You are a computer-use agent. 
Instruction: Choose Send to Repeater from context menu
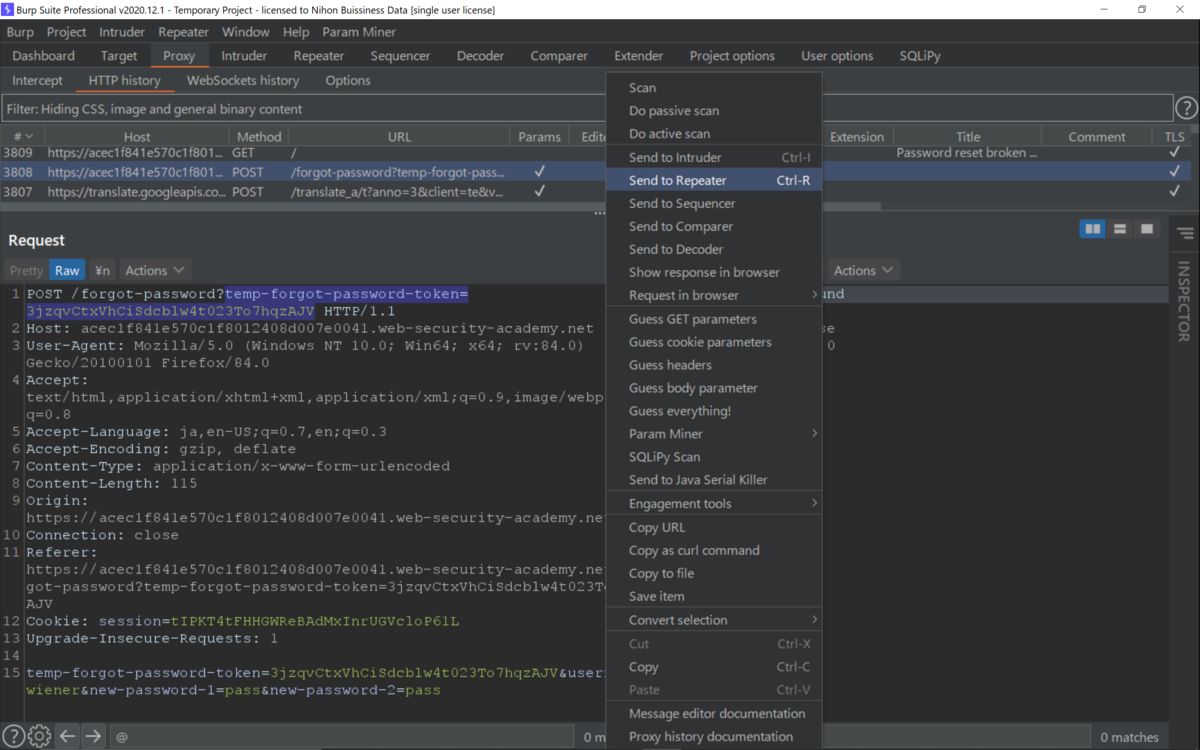pos(714,180)
